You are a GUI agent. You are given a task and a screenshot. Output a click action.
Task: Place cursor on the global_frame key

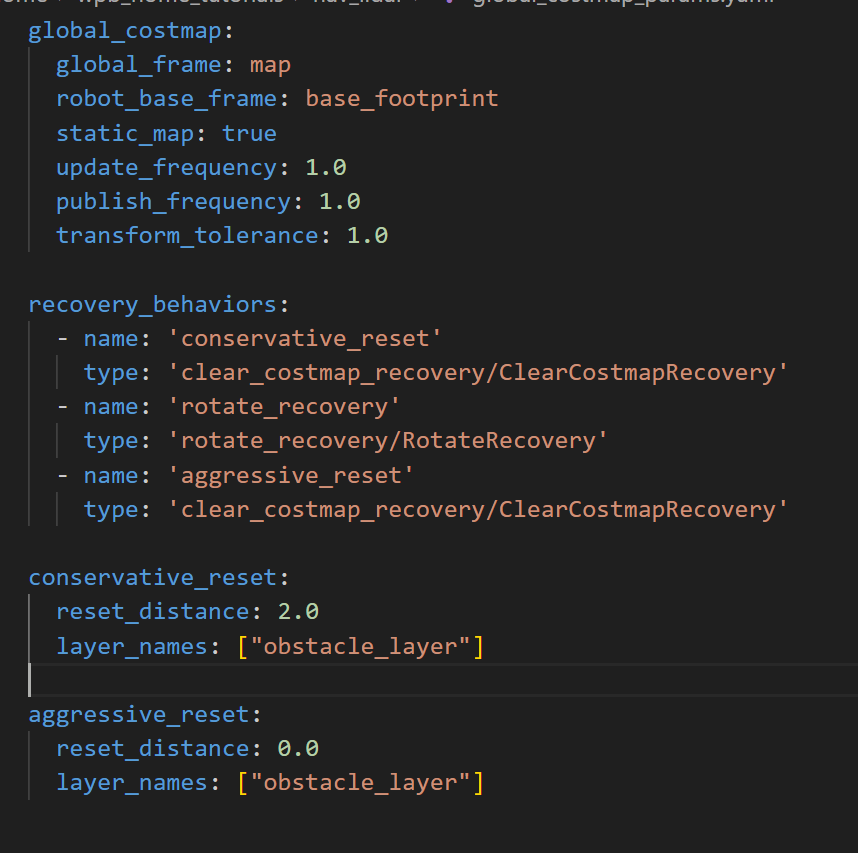tap(138, 65)
